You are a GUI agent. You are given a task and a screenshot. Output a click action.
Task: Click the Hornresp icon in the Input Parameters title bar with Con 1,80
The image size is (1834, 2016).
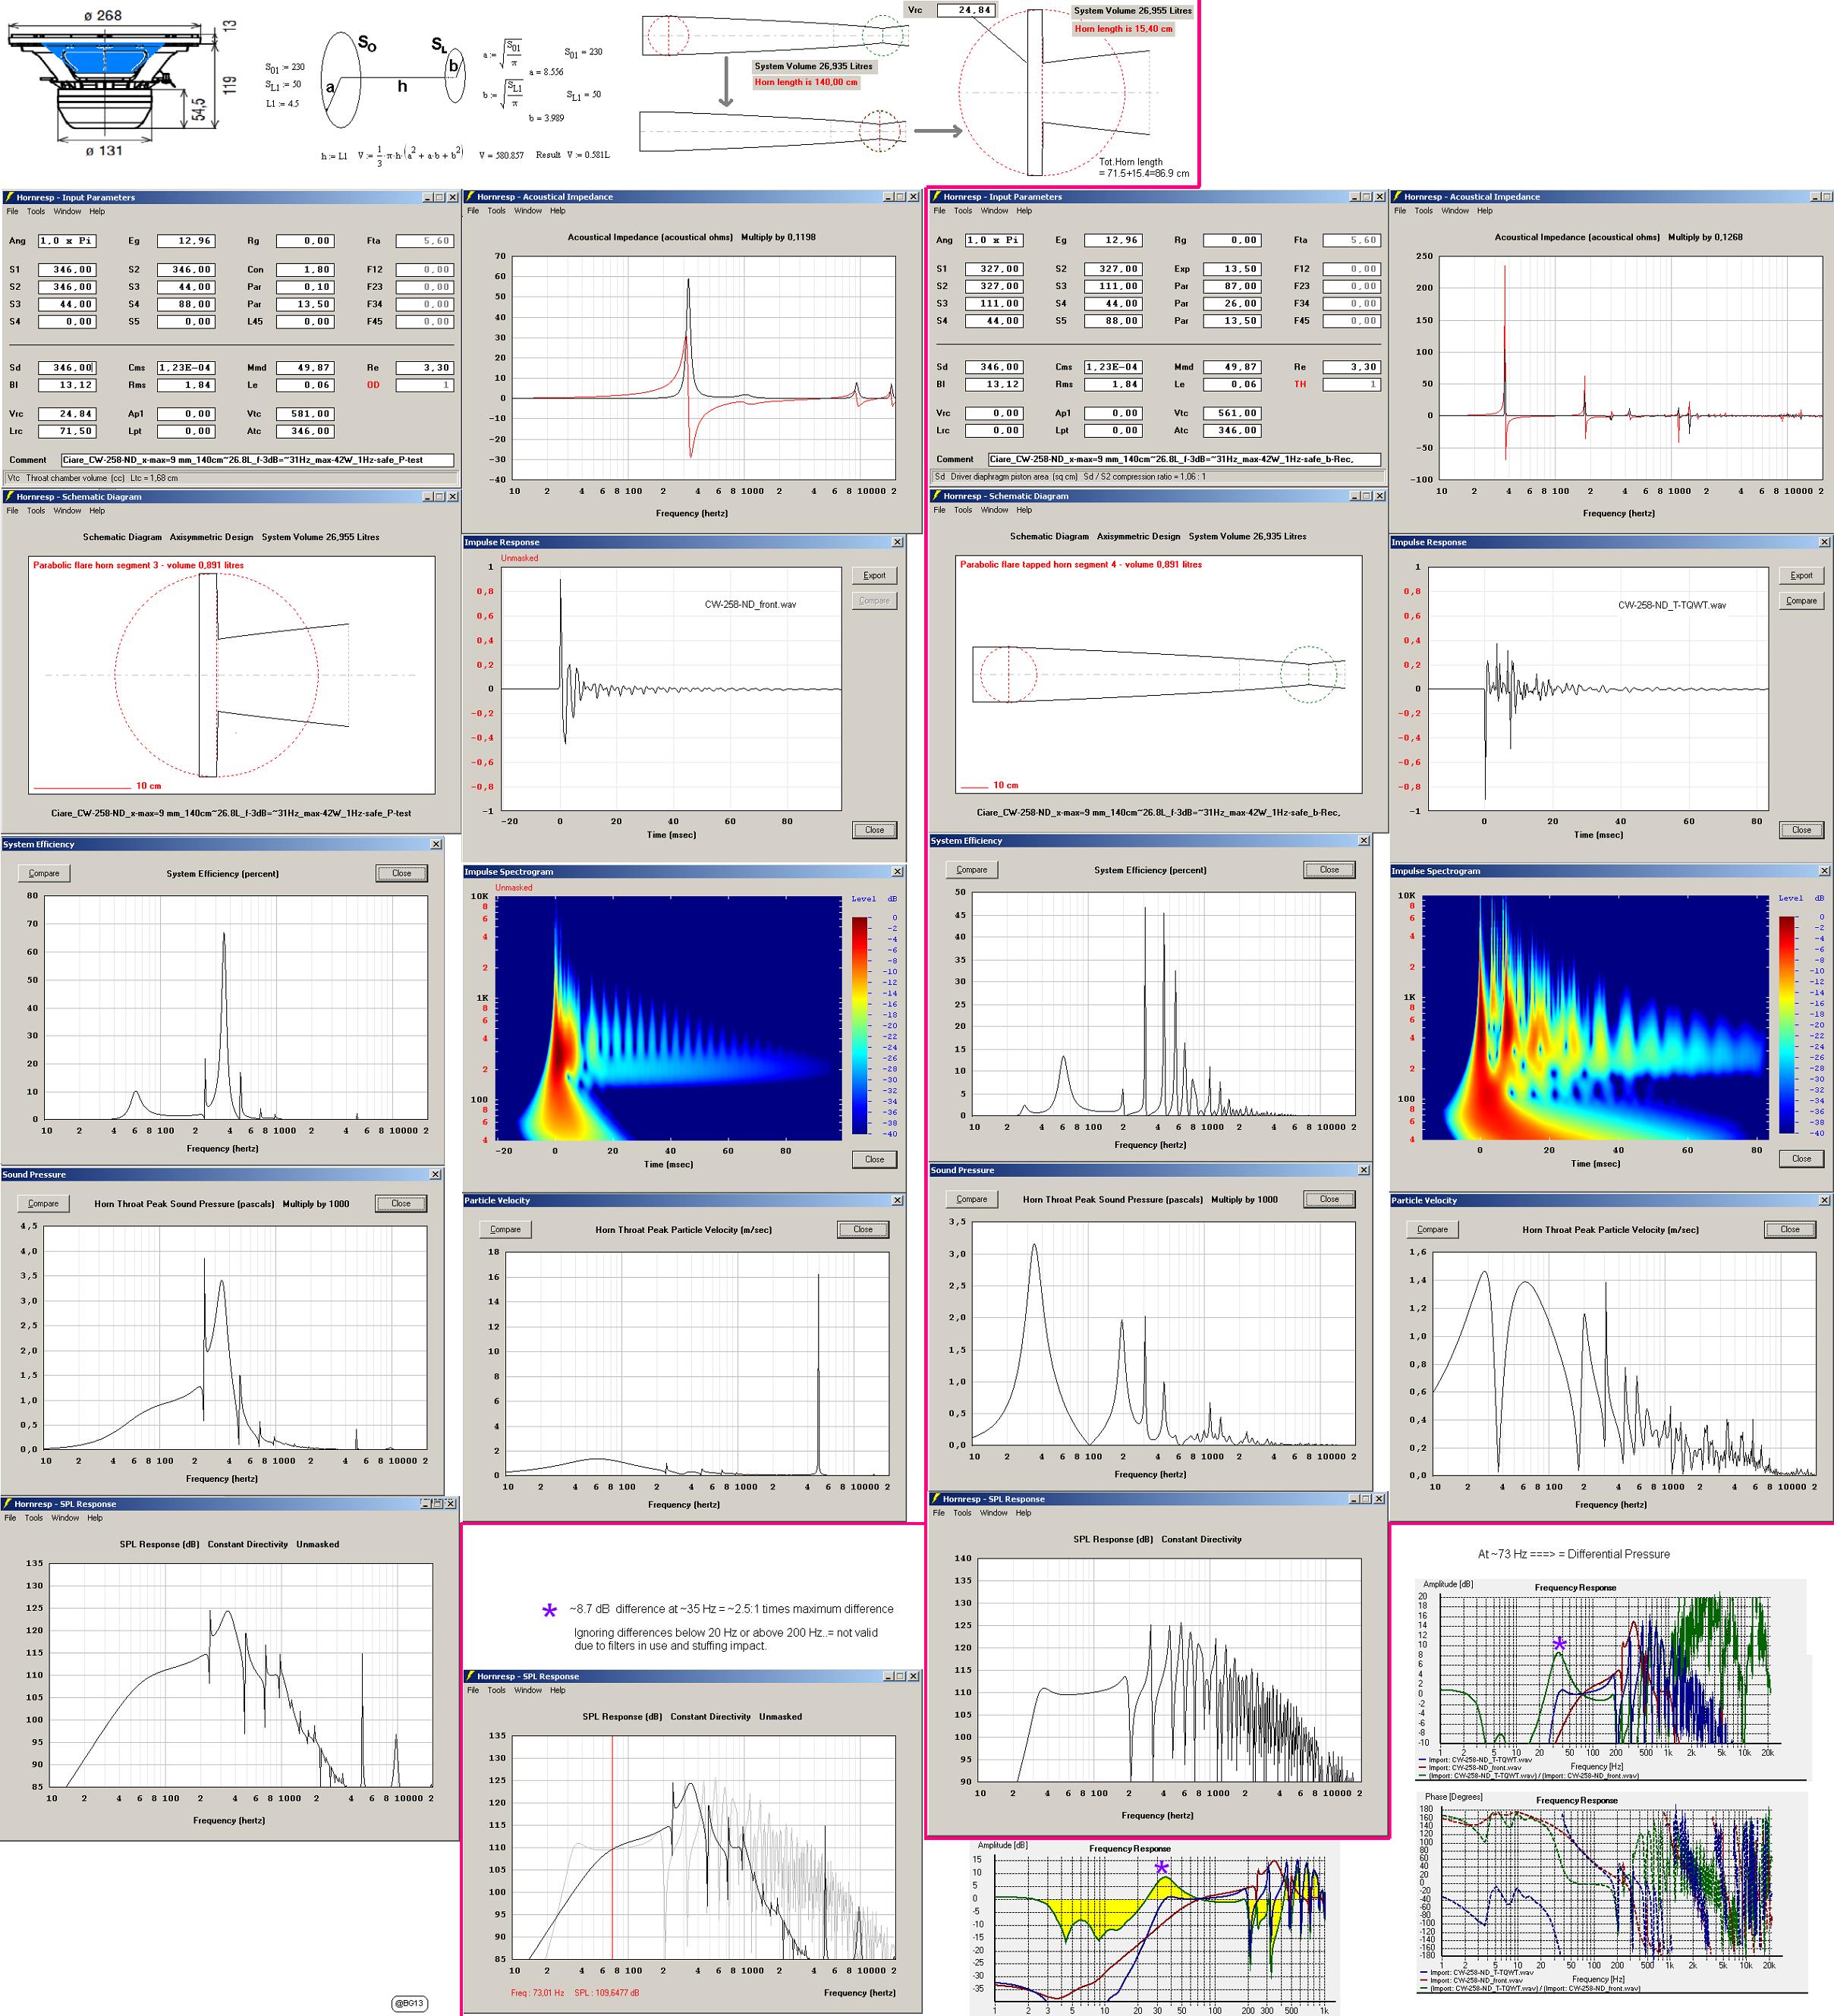[x=9, y=197]
